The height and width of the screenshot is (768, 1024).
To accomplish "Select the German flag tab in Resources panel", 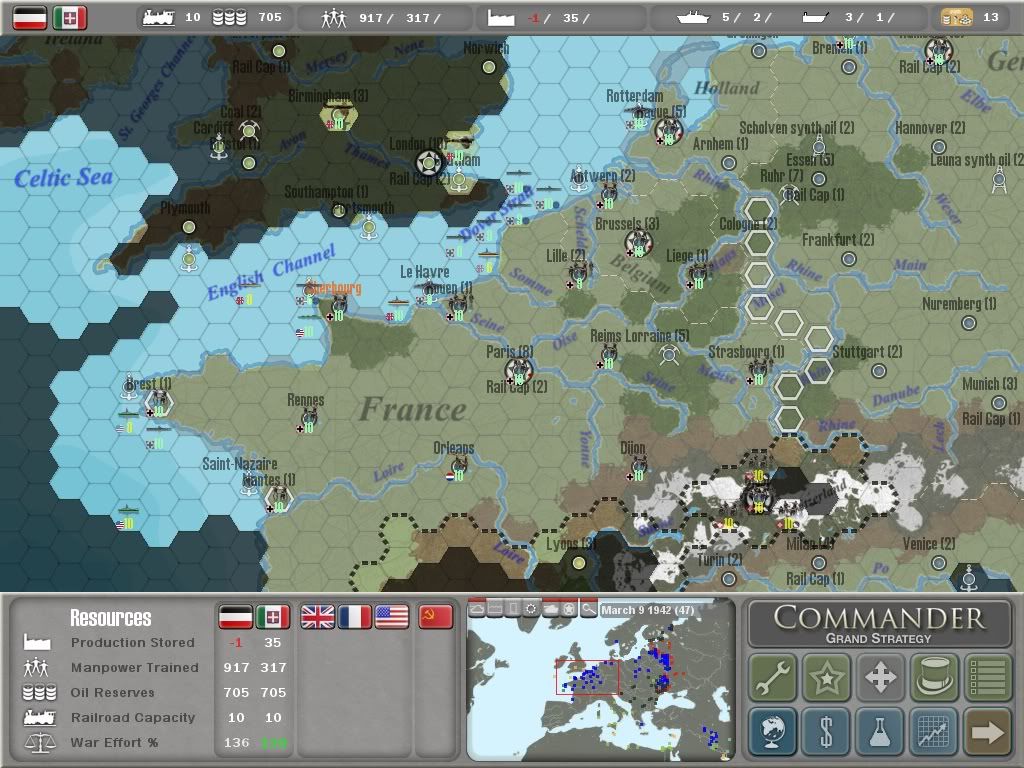I will [x=235, y=616].
